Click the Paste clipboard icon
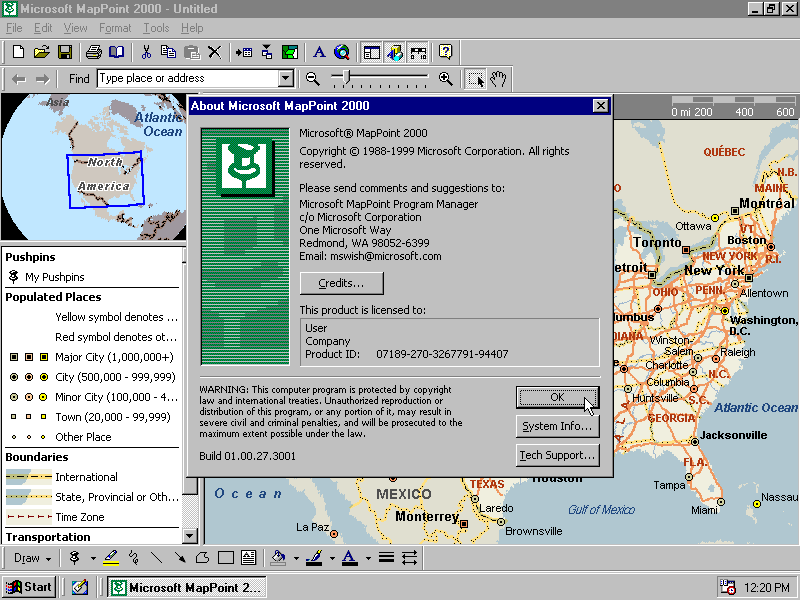Screen dimensions: 800x600 click(192, 52)
